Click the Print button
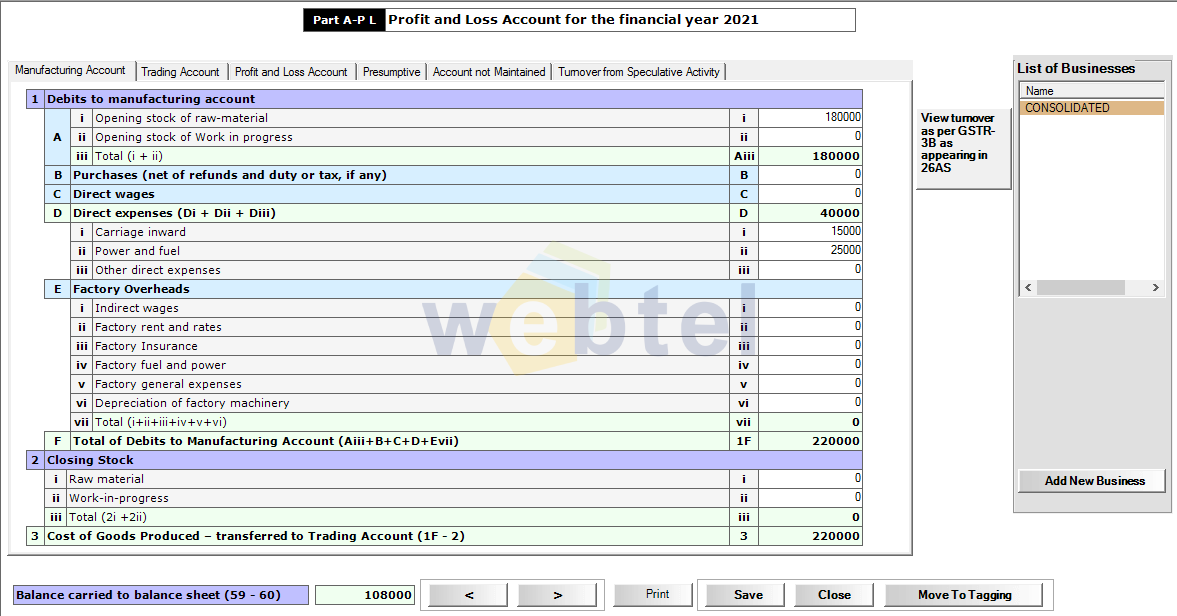 coord(652,594)
